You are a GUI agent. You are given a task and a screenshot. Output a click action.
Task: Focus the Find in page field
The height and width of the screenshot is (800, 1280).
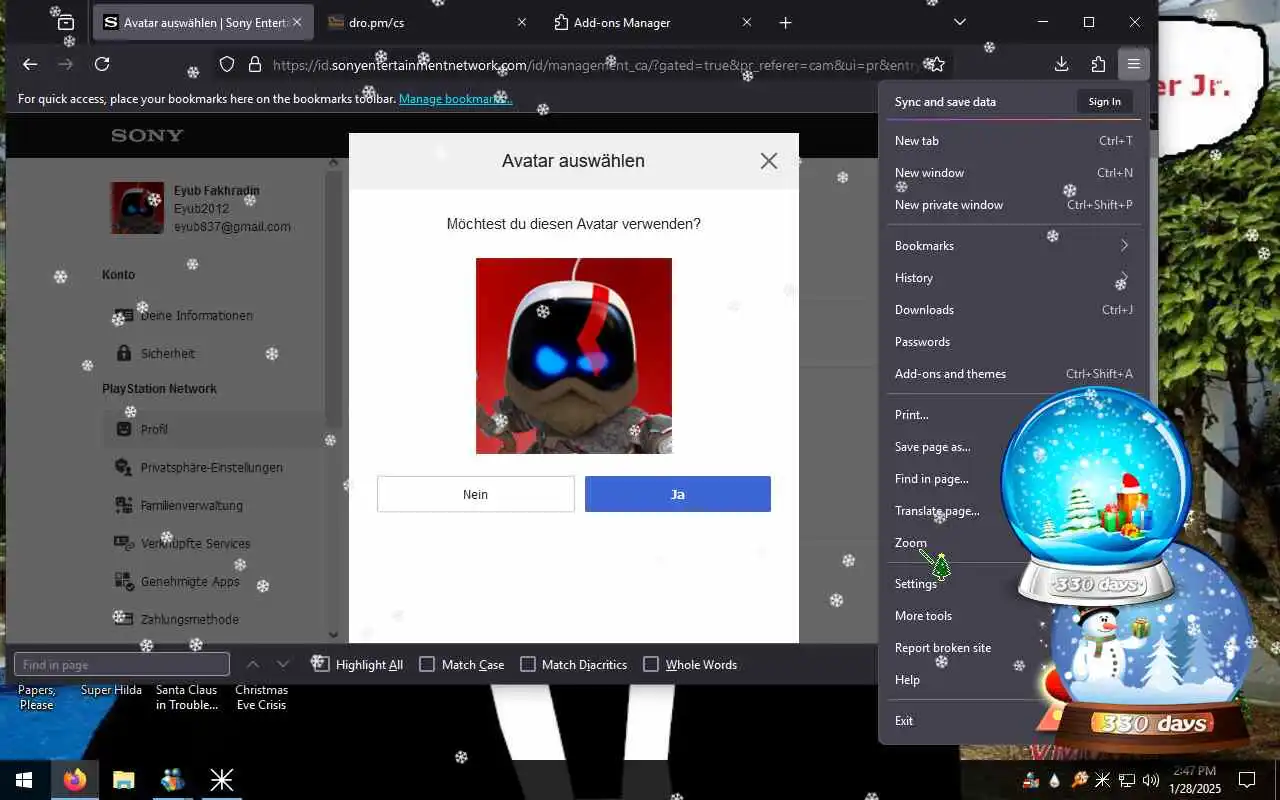tap(122, 664)
